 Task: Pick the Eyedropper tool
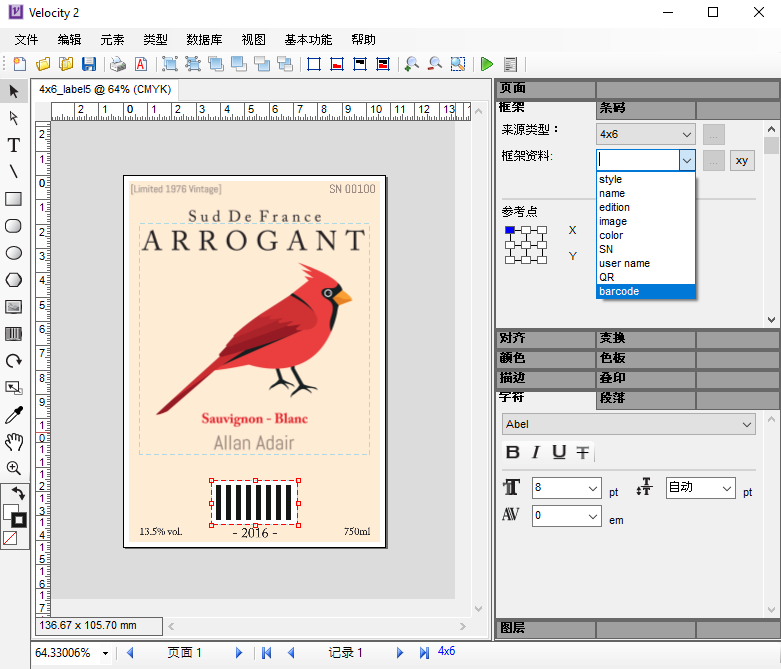14,415
